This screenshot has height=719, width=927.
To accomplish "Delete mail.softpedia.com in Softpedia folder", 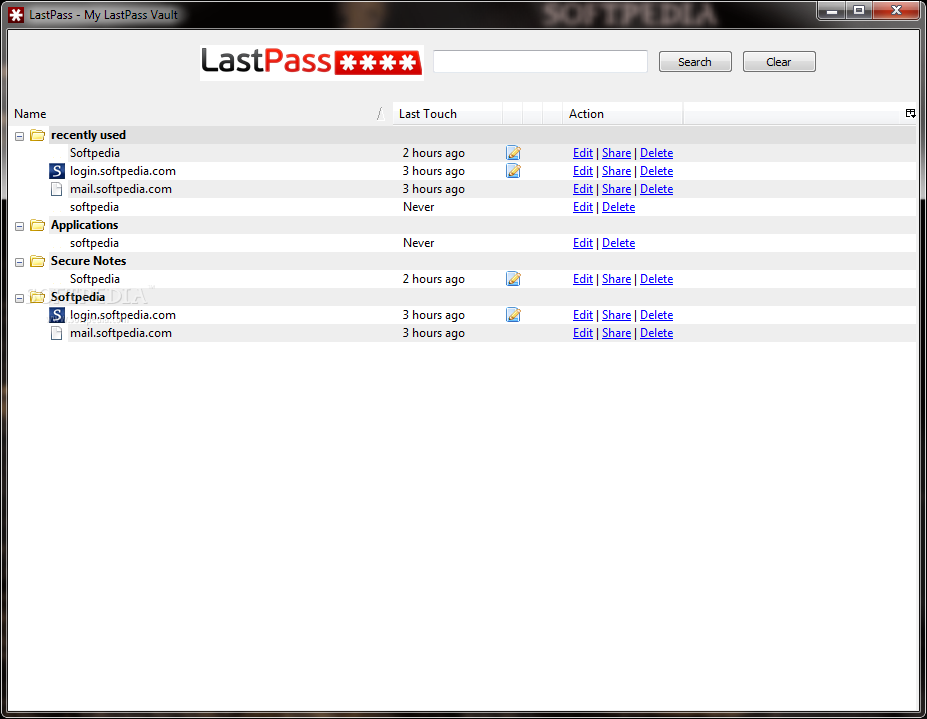I will (x=656, y=333).
